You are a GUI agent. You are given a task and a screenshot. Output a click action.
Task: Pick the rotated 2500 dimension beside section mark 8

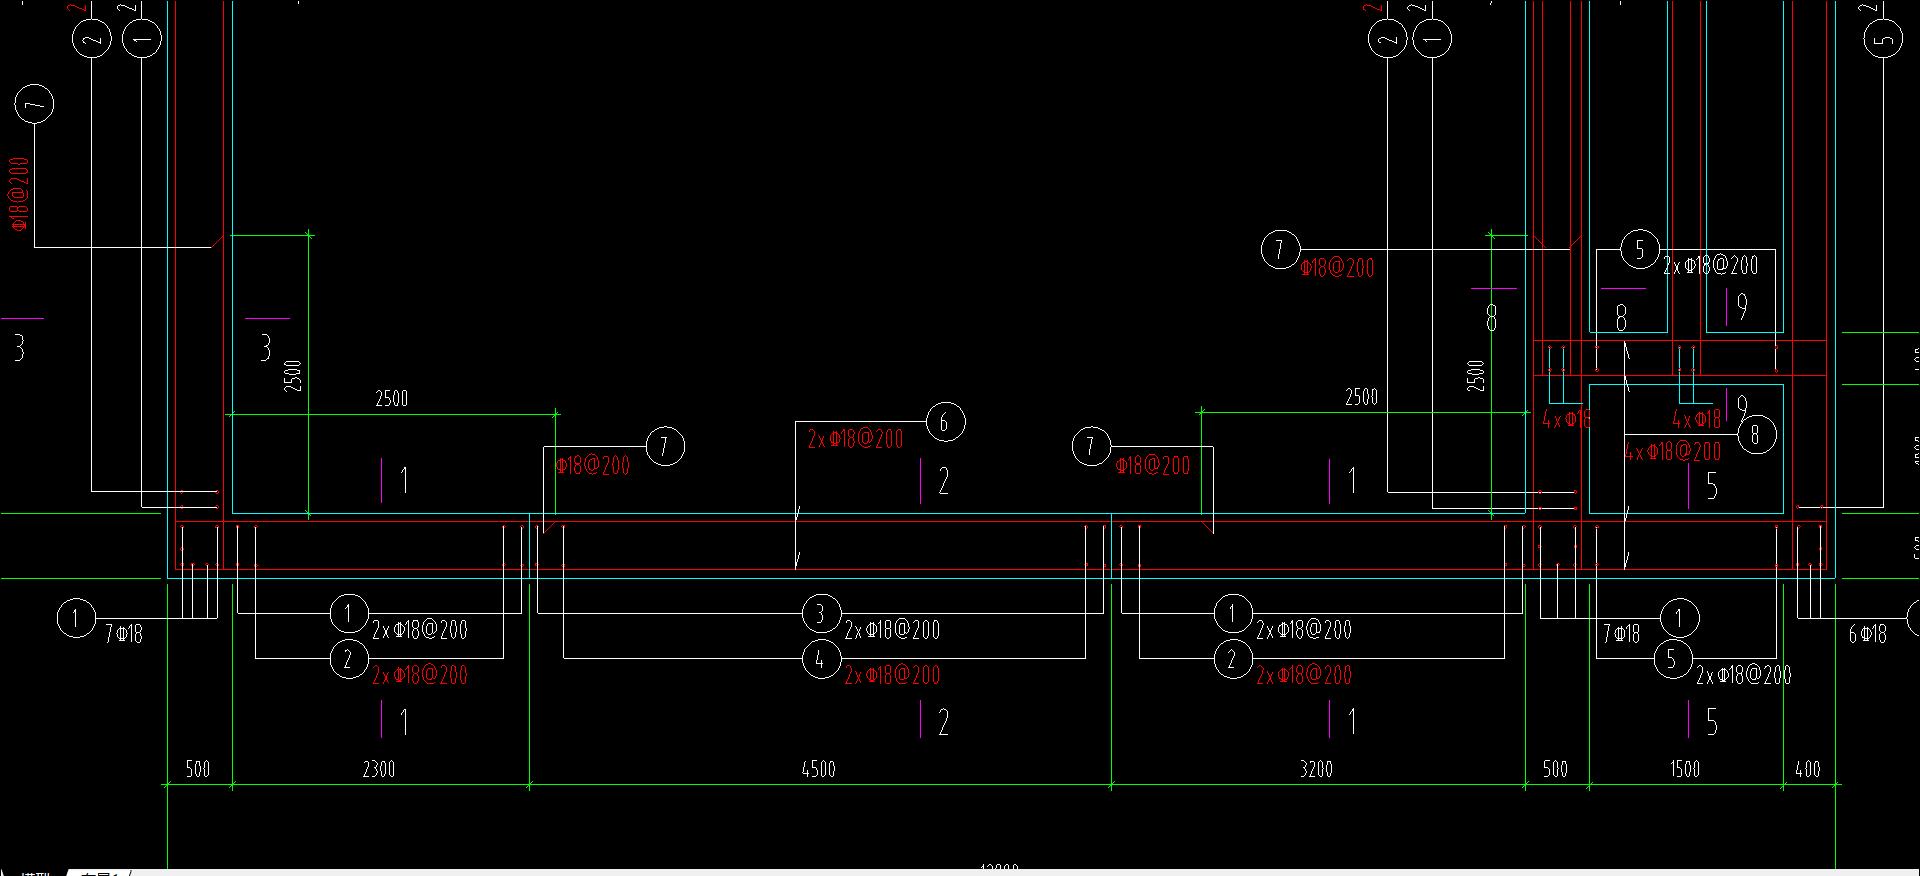[x=1476, y=375]
